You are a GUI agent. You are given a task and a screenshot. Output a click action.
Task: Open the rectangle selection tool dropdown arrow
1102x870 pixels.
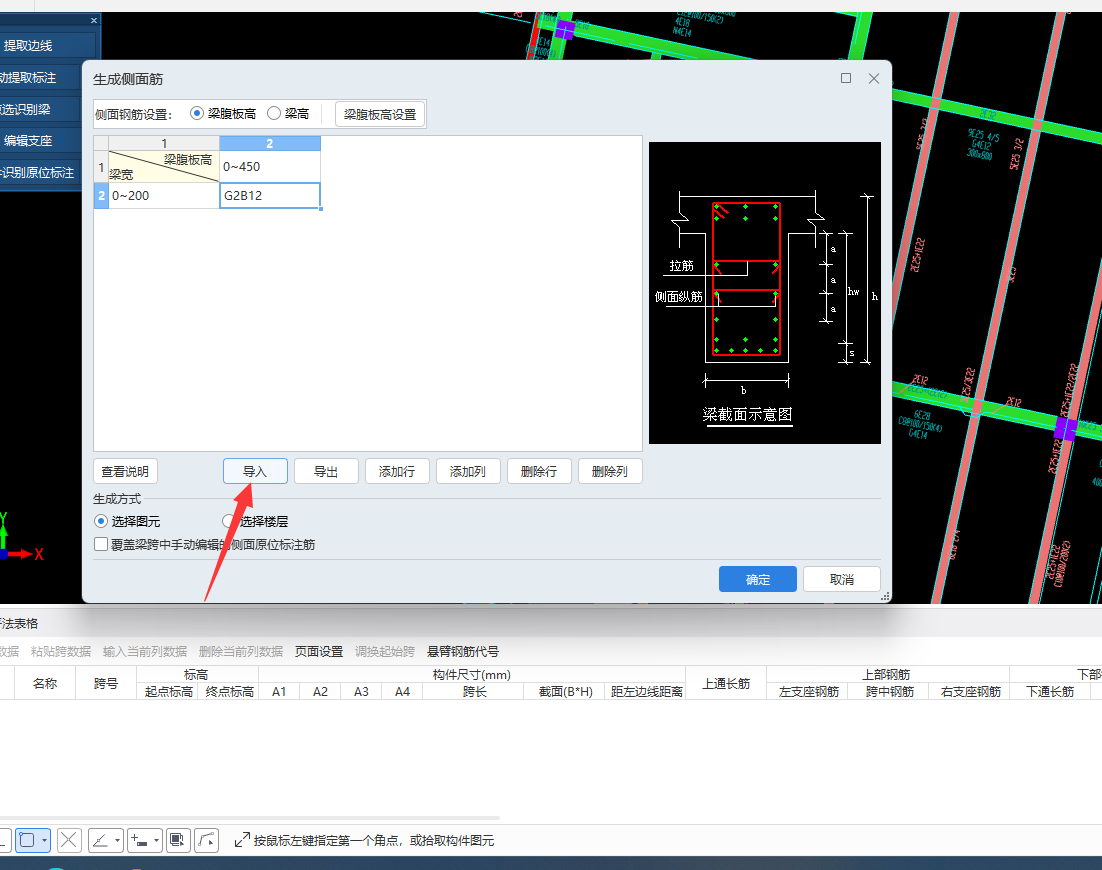[44, 840]
